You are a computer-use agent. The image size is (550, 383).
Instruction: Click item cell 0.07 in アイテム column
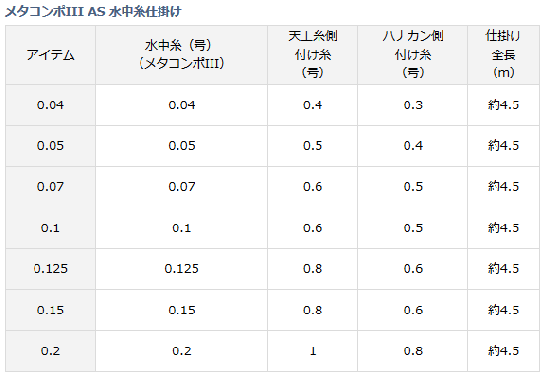(50, 187)
